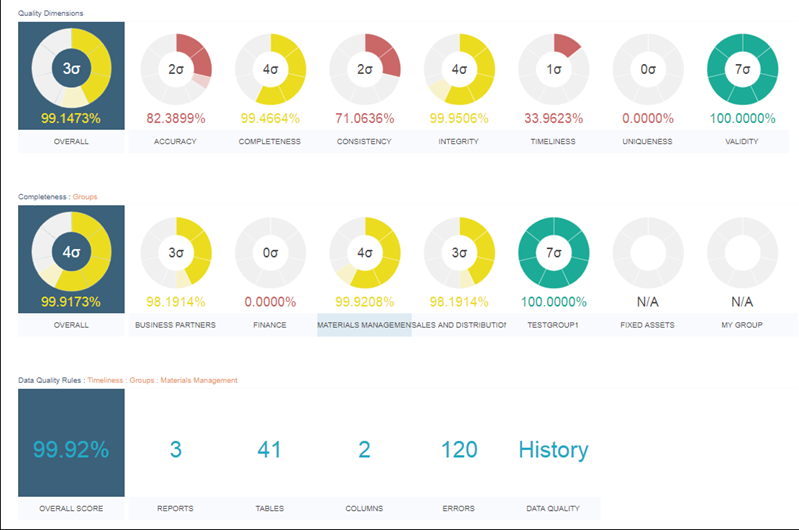Click the 71.0636% consistency value

(x=365, y=119)
